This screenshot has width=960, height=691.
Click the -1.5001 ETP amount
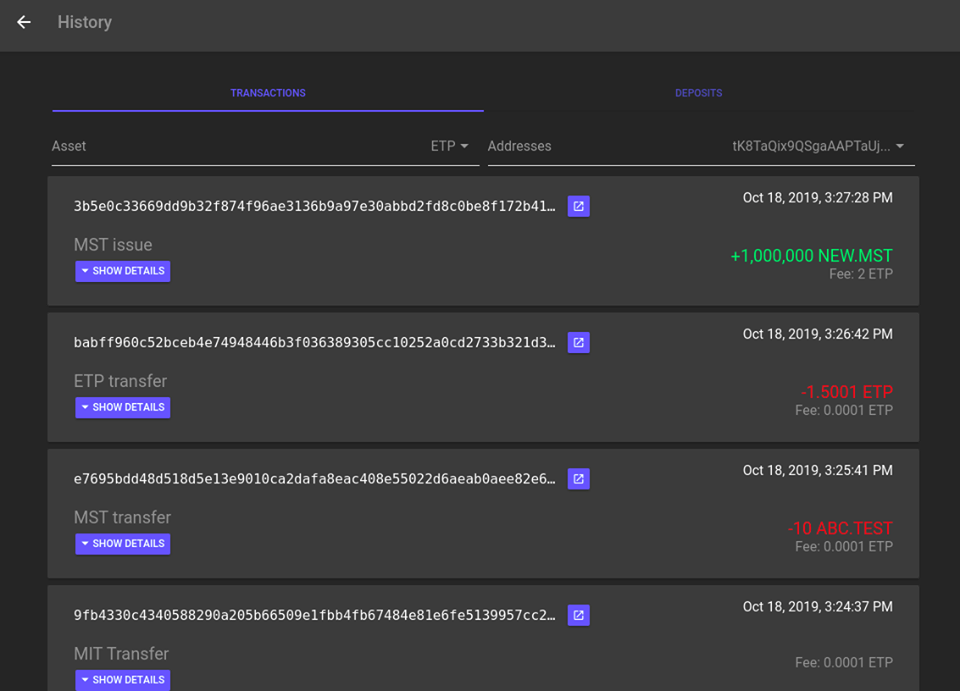[847, 392]
